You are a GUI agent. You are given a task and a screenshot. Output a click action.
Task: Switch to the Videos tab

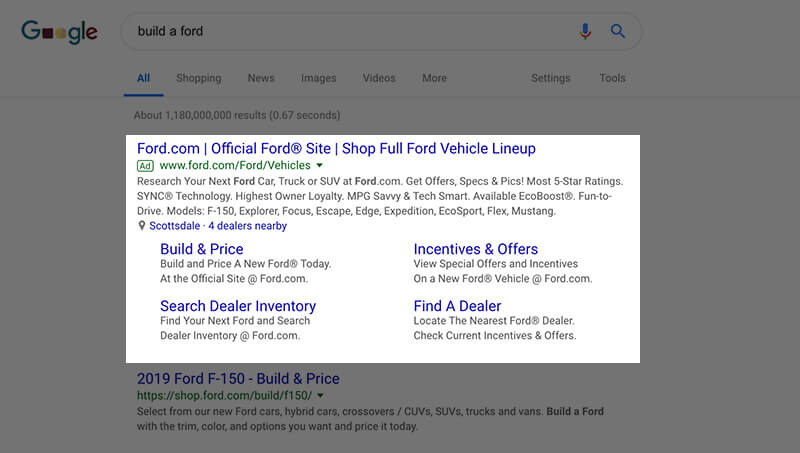[x=379, y=78]
